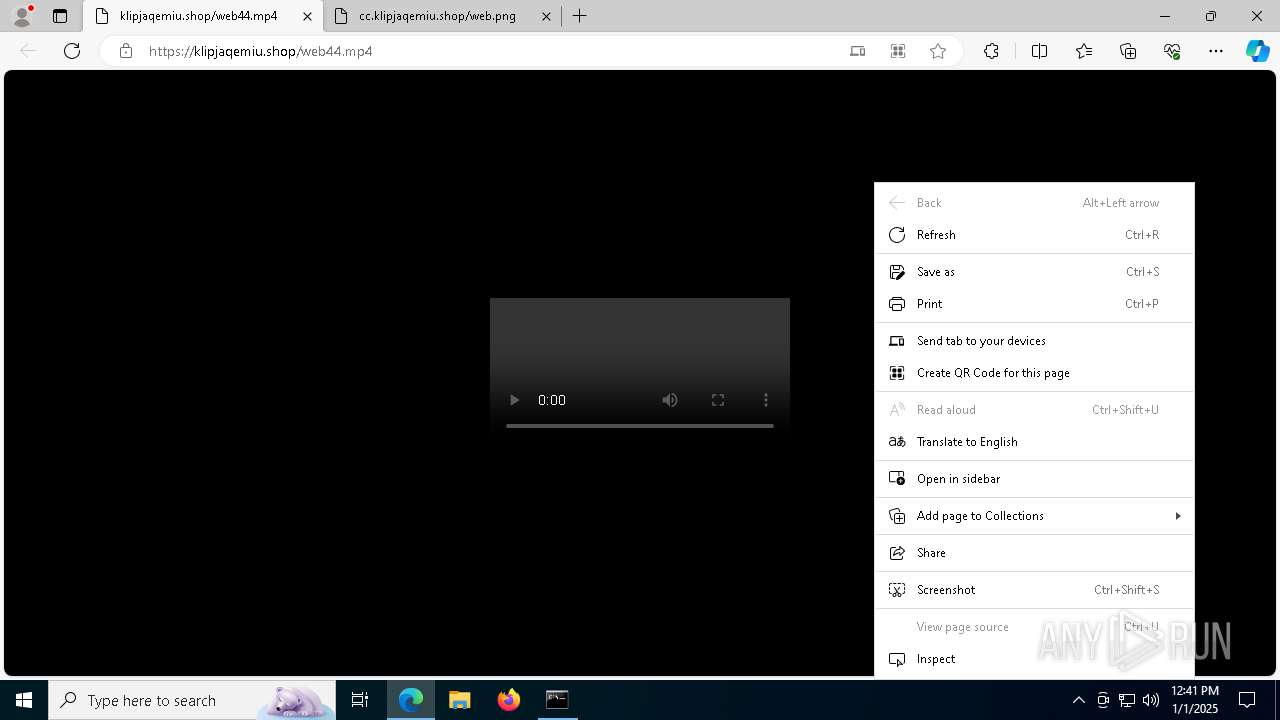The image size is (1280, 720).
Task: Open Task View on taskbar
Action: point(360,700)
